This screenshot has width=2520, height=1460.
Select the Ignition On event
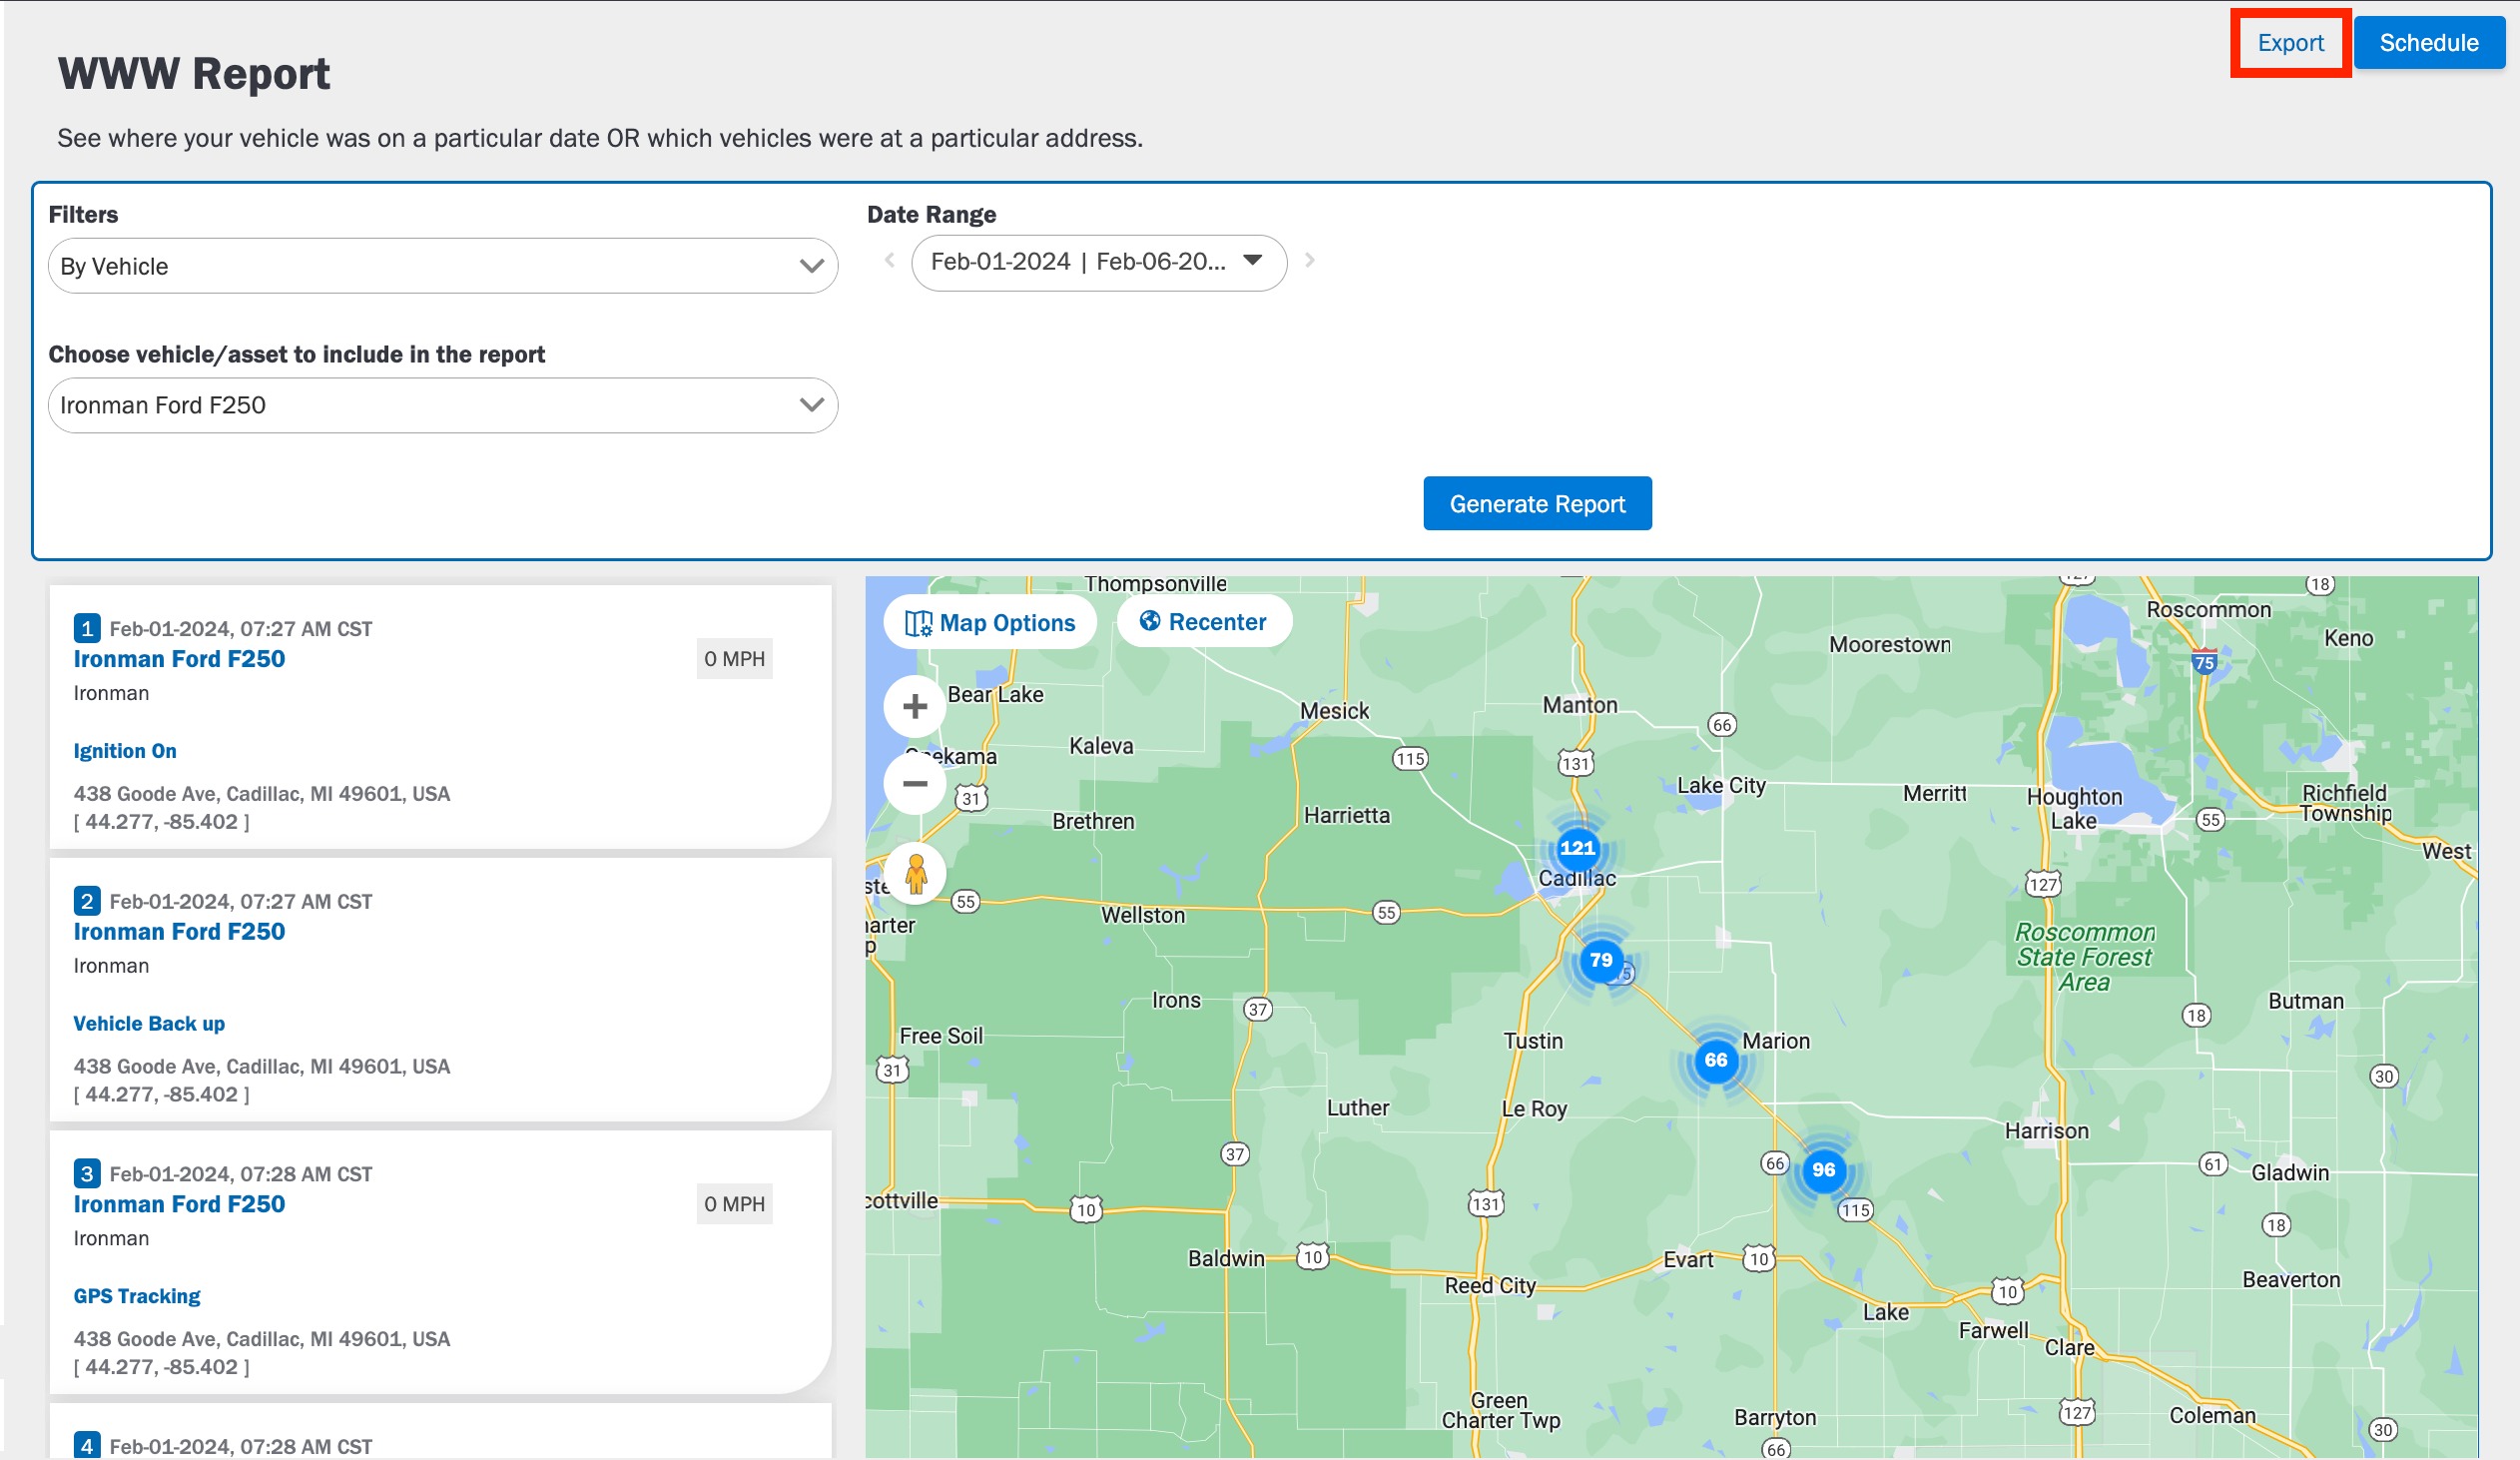coord(125,751)
